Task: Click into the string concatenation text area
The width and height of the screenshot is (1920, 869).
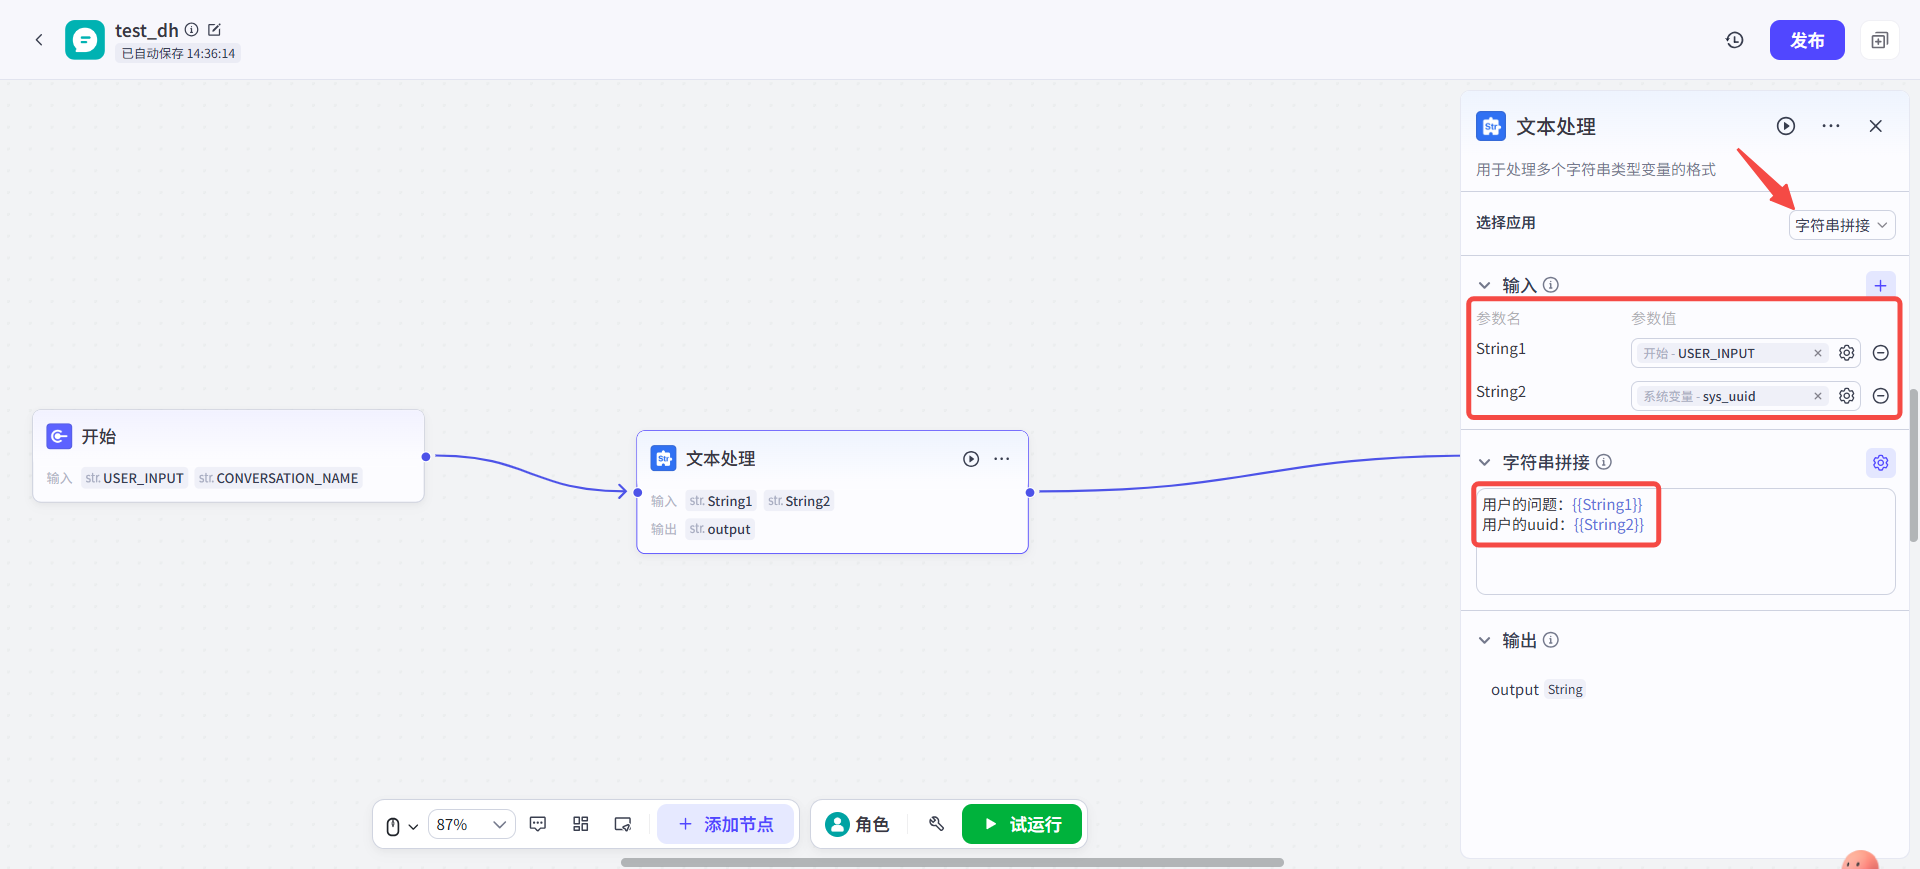Action: point(1686,541)
